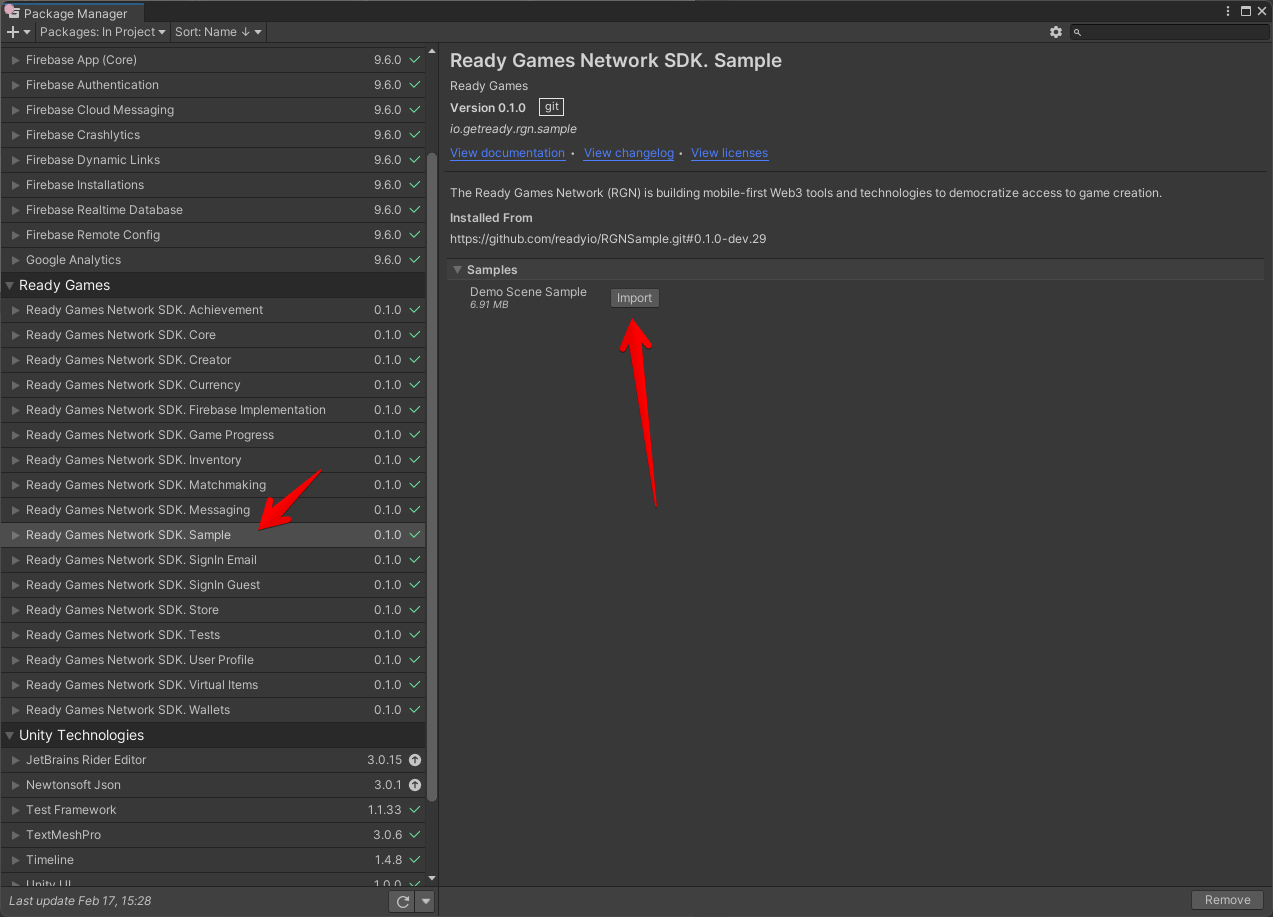Click the refresh package list icon
The height and width of the screenshot is (917, 1273).
click(402, 901)
